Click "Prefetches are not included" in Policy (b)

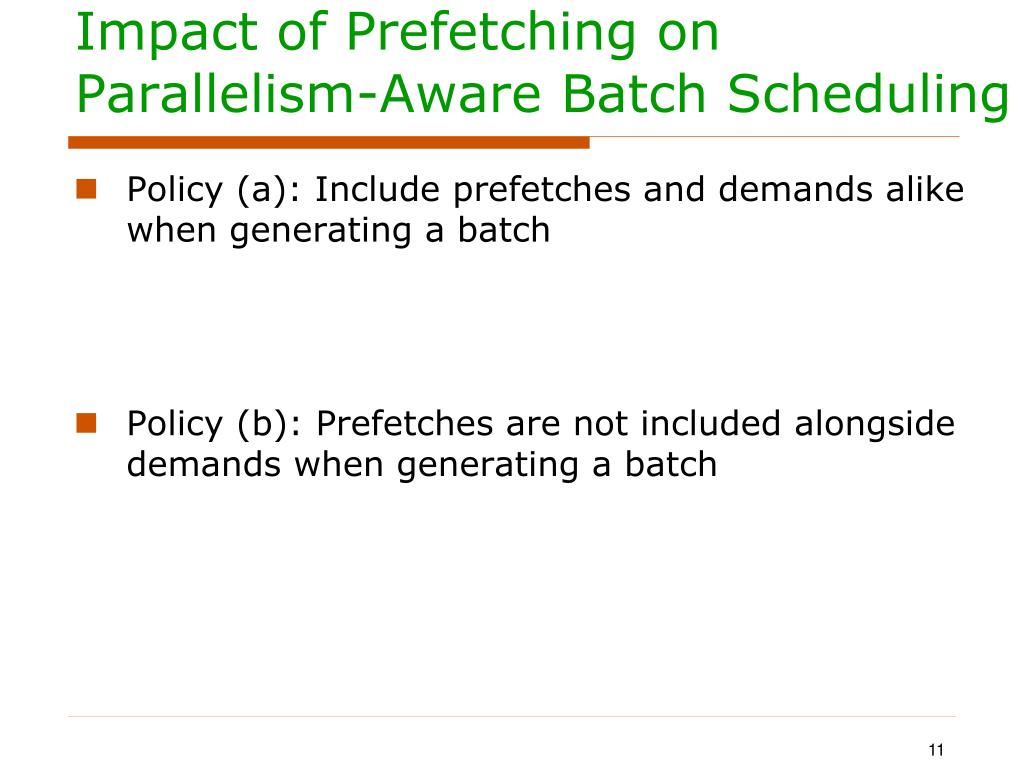[x=549, y=423]
